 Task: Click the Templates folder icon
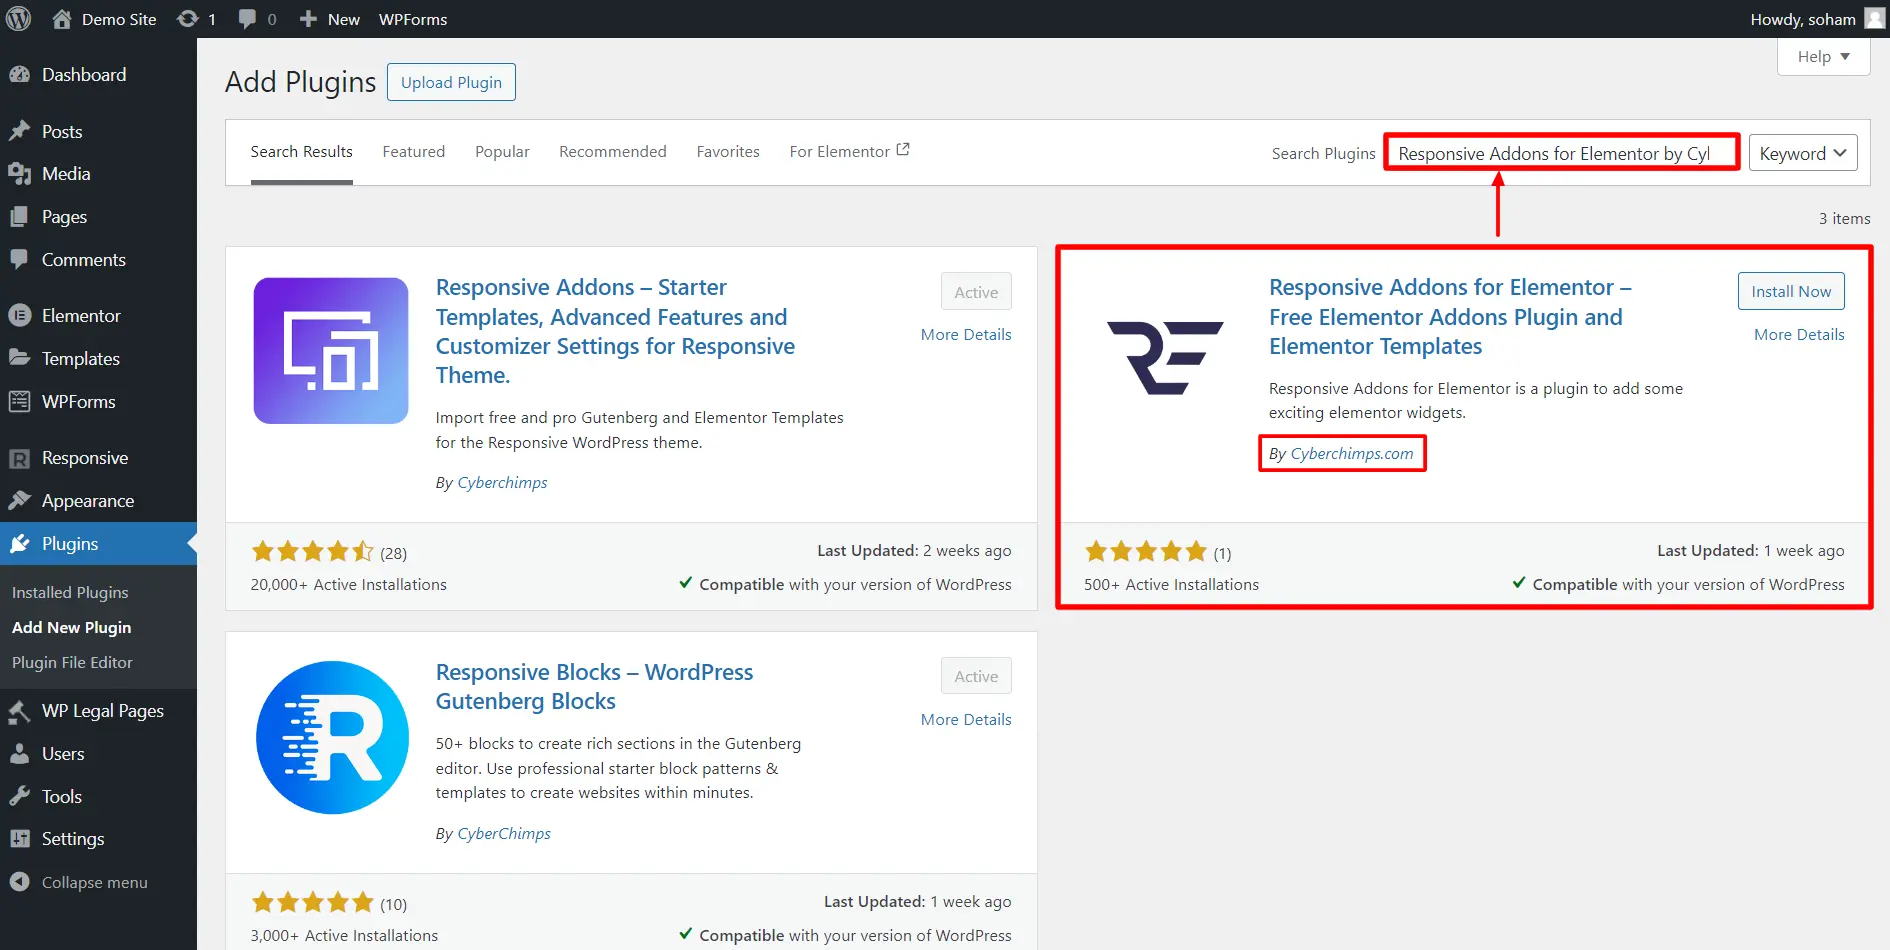click(19, 358)
